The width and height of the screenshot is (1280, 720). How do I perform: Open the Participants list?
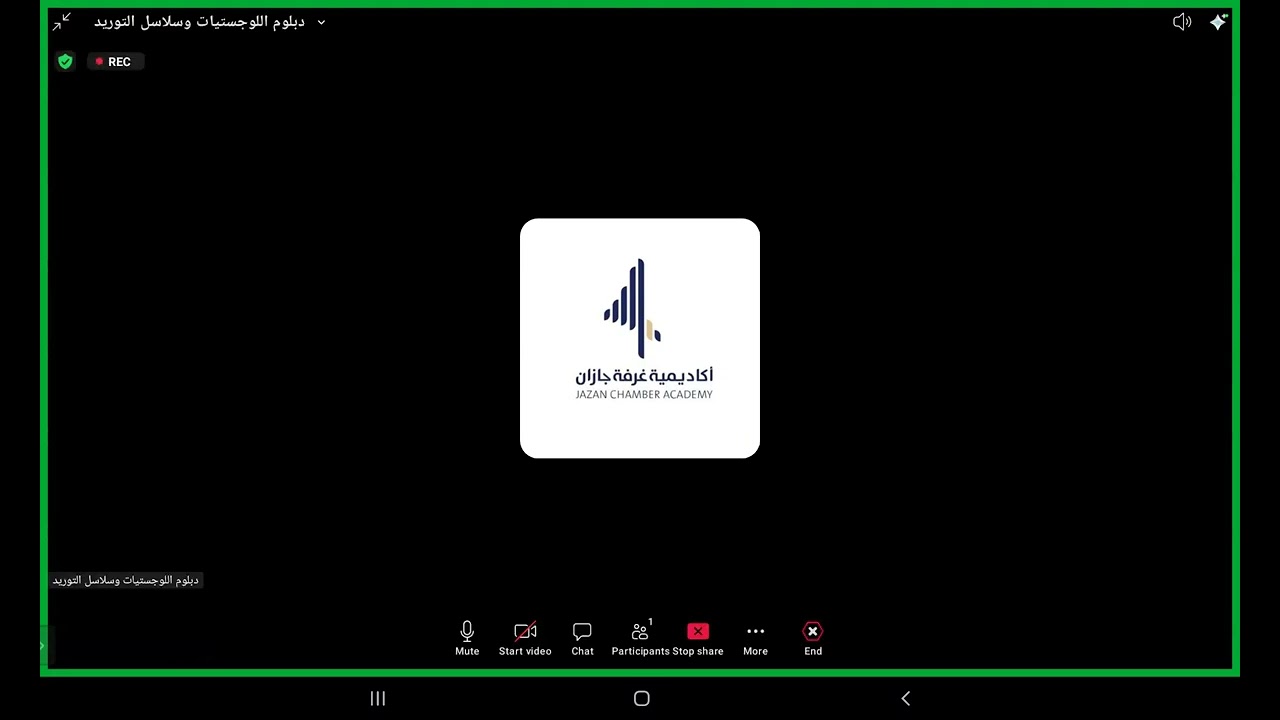click(640, 638)
